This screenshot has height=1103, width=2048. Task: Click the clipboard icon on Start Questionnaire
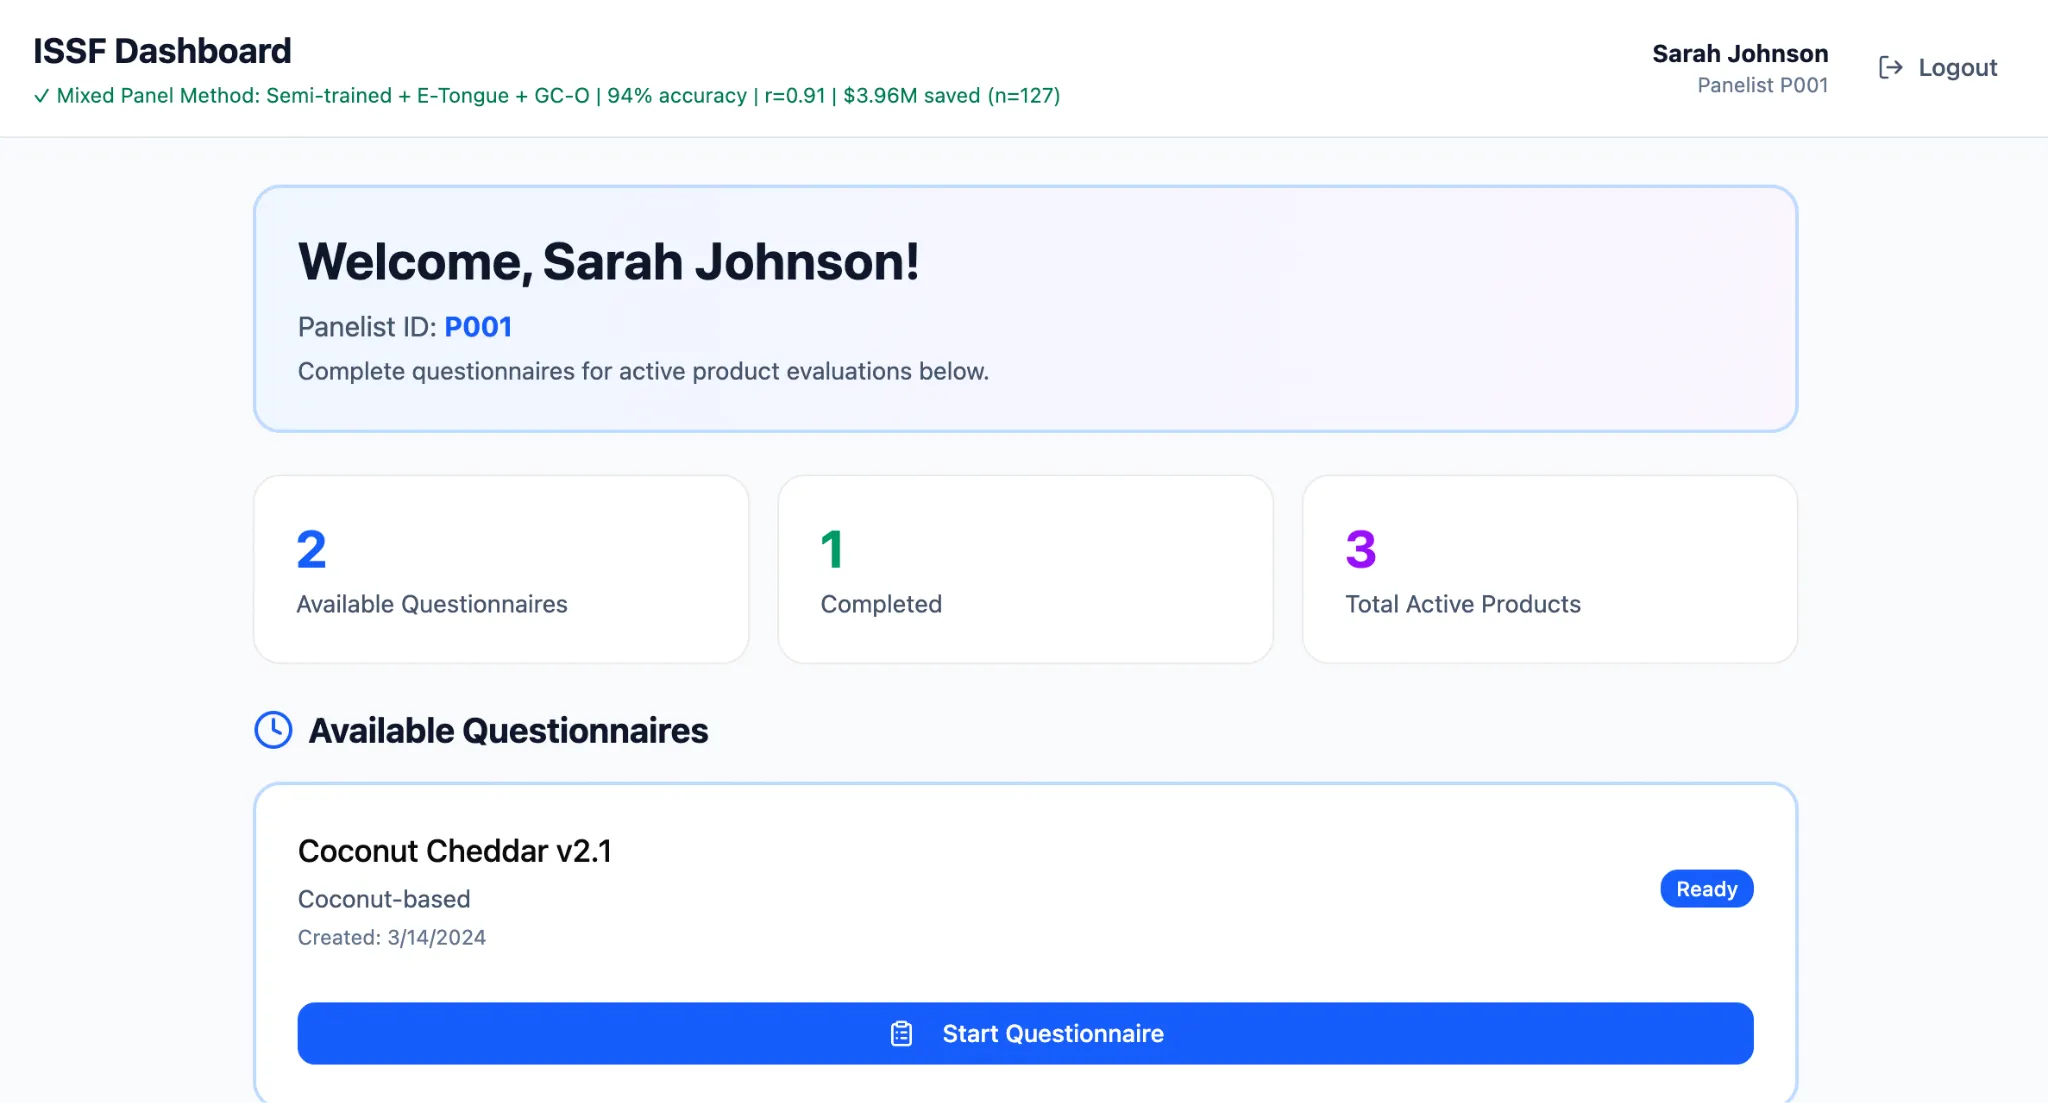[x=901, y=1033]
